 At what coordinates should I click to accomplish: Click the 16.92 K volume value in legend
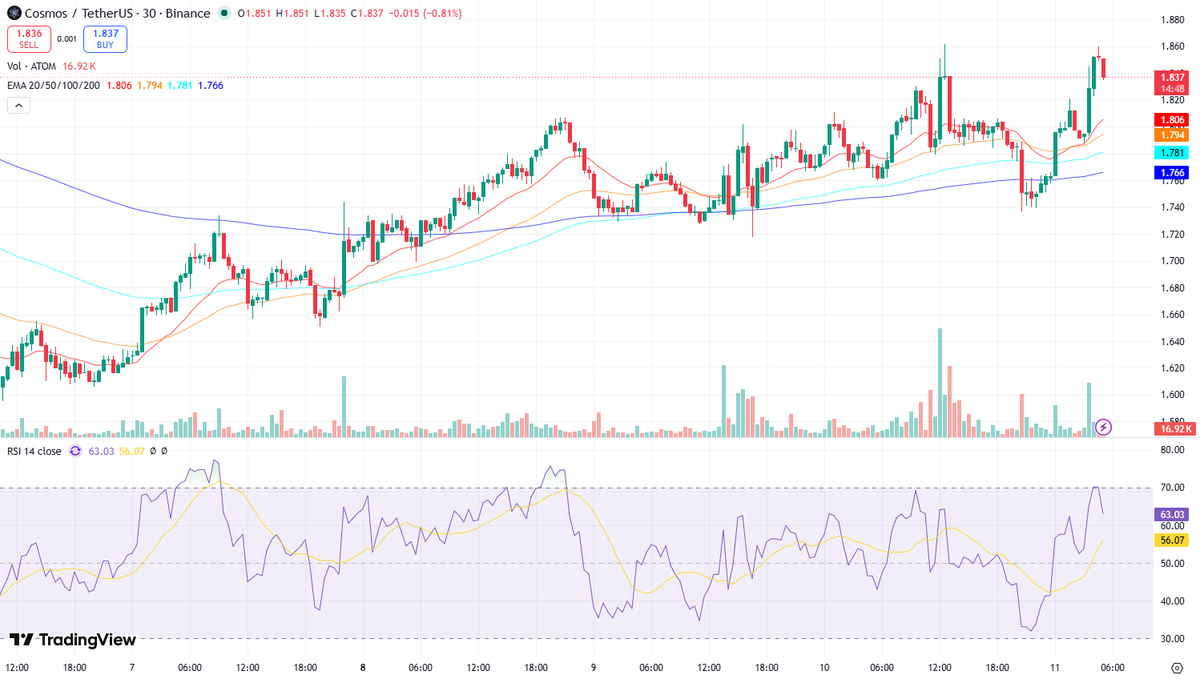(x=79, y=66)
